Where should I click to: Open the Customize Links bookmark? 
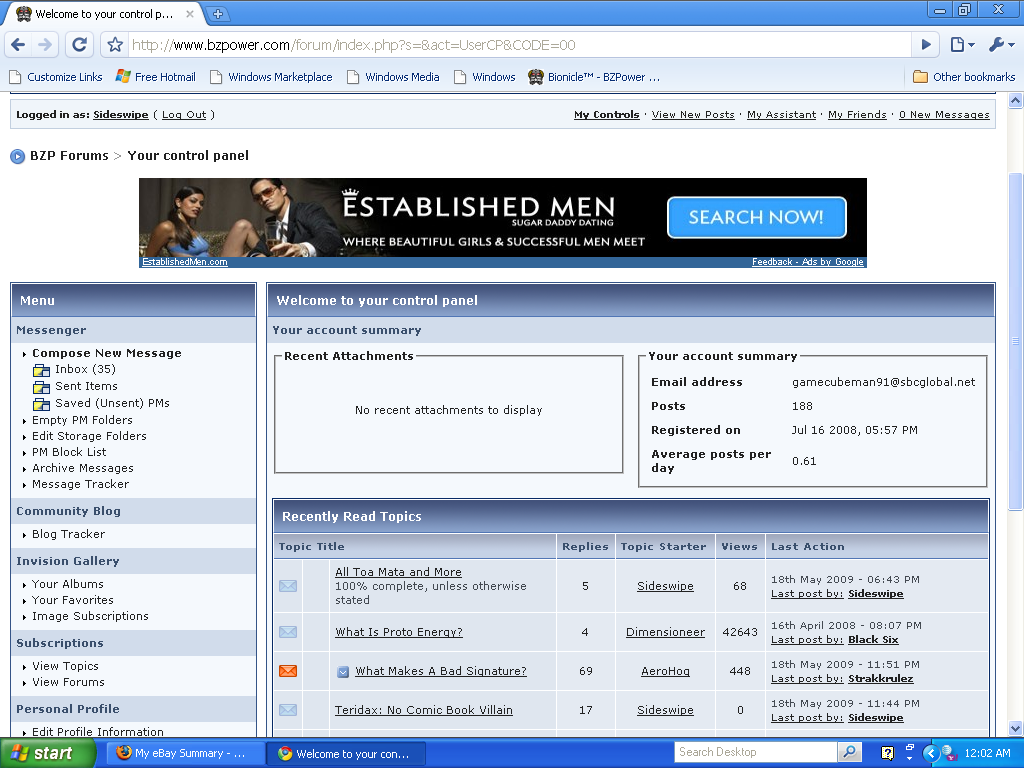(x=56, y=77)
